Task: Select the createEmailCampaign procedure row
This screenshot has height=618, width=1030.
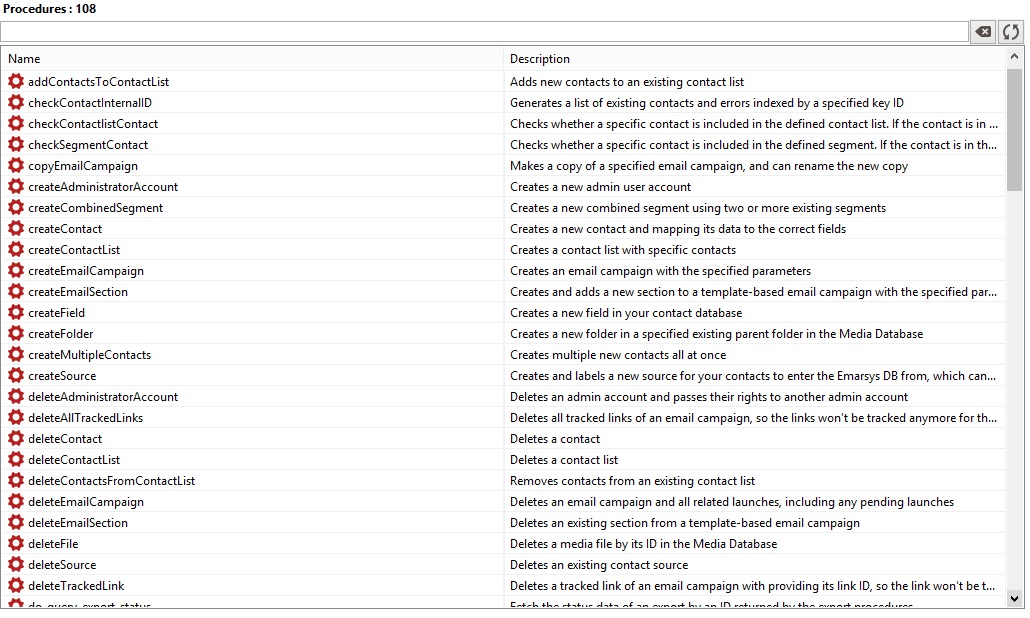Action: click(x=86, y=271)
